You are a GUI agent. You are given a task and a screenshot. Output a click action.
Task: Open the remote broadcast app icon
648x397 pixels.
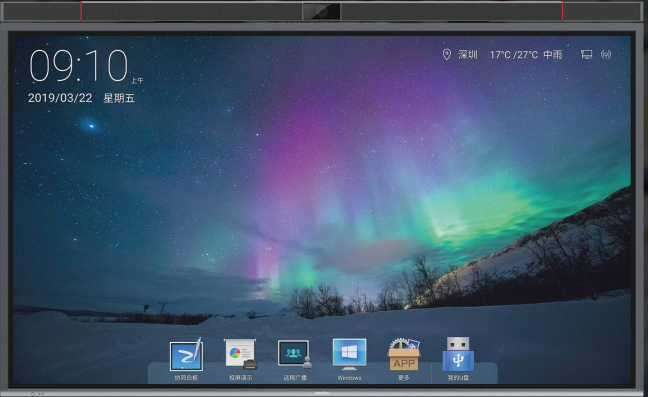[x=295, y=354]
